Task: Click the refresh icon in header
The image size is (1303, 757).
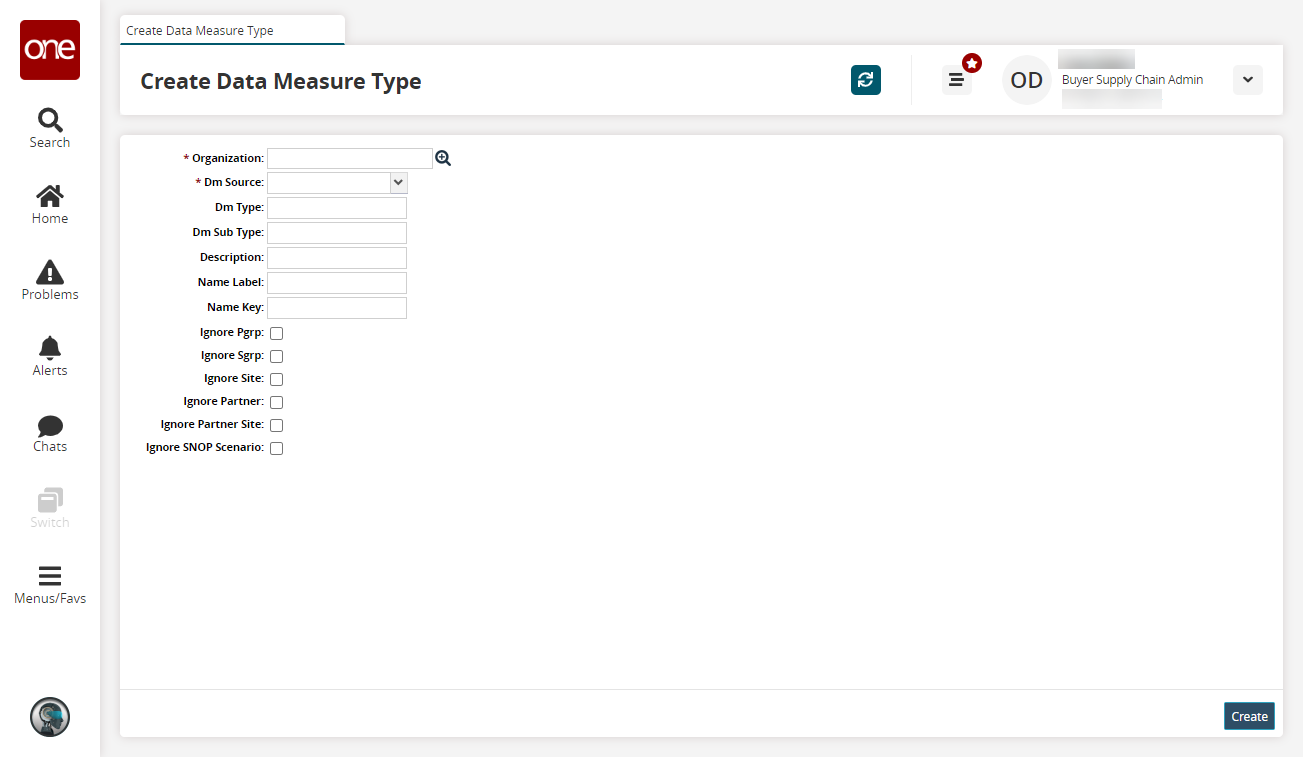Action: [866, 80]
